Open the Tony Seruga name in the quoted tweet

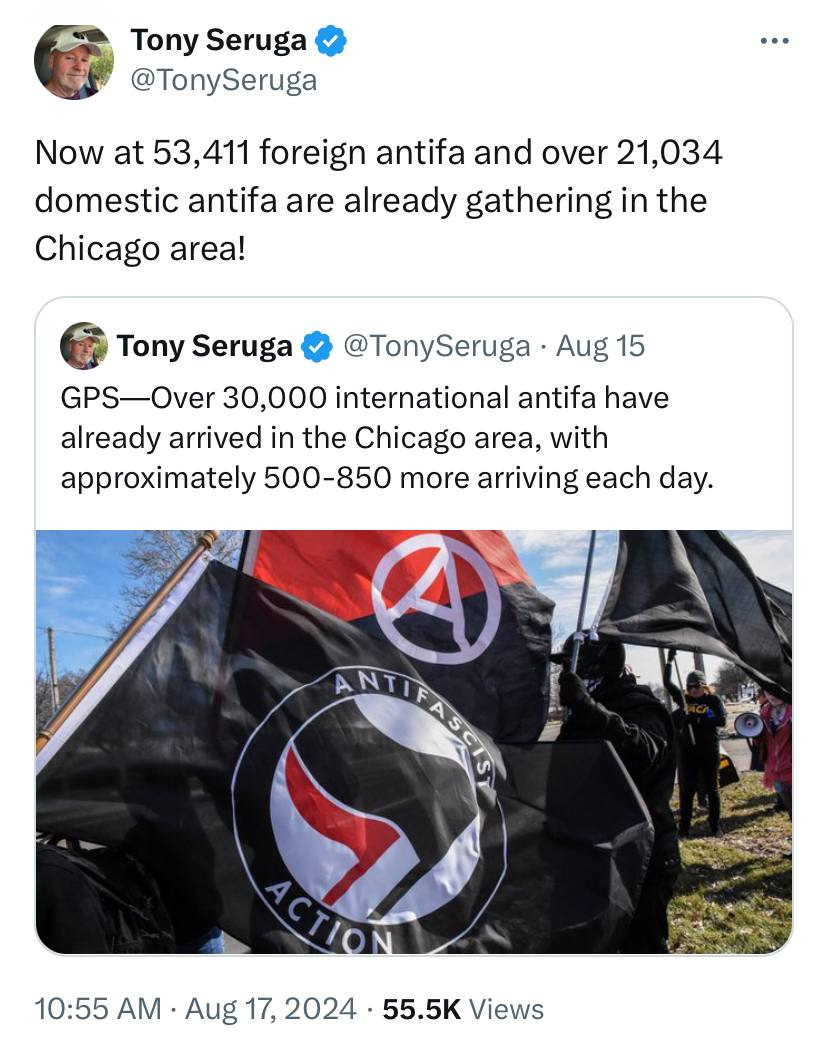(x=205, y=346)
